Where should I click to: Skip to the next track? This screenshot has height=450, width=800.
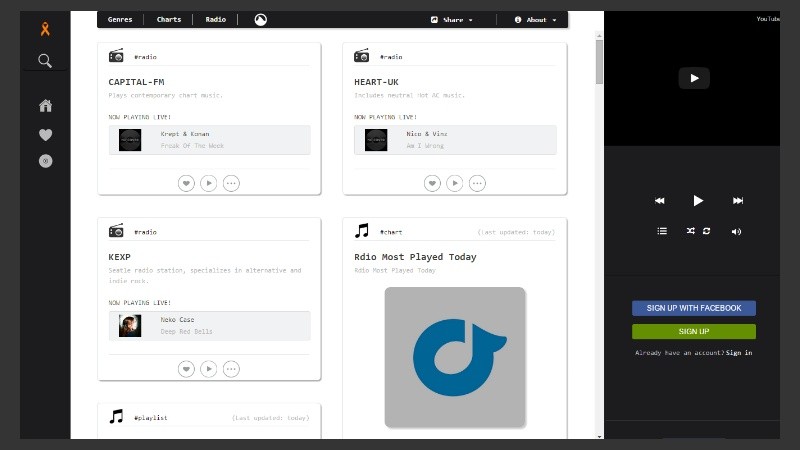(738, 201)
